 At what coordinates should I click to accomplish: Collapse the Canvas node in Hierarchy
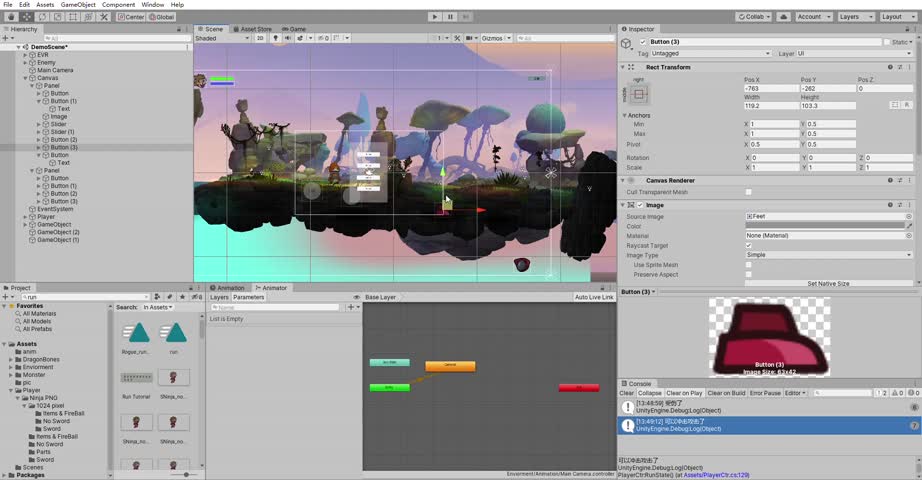coord(25,78)
